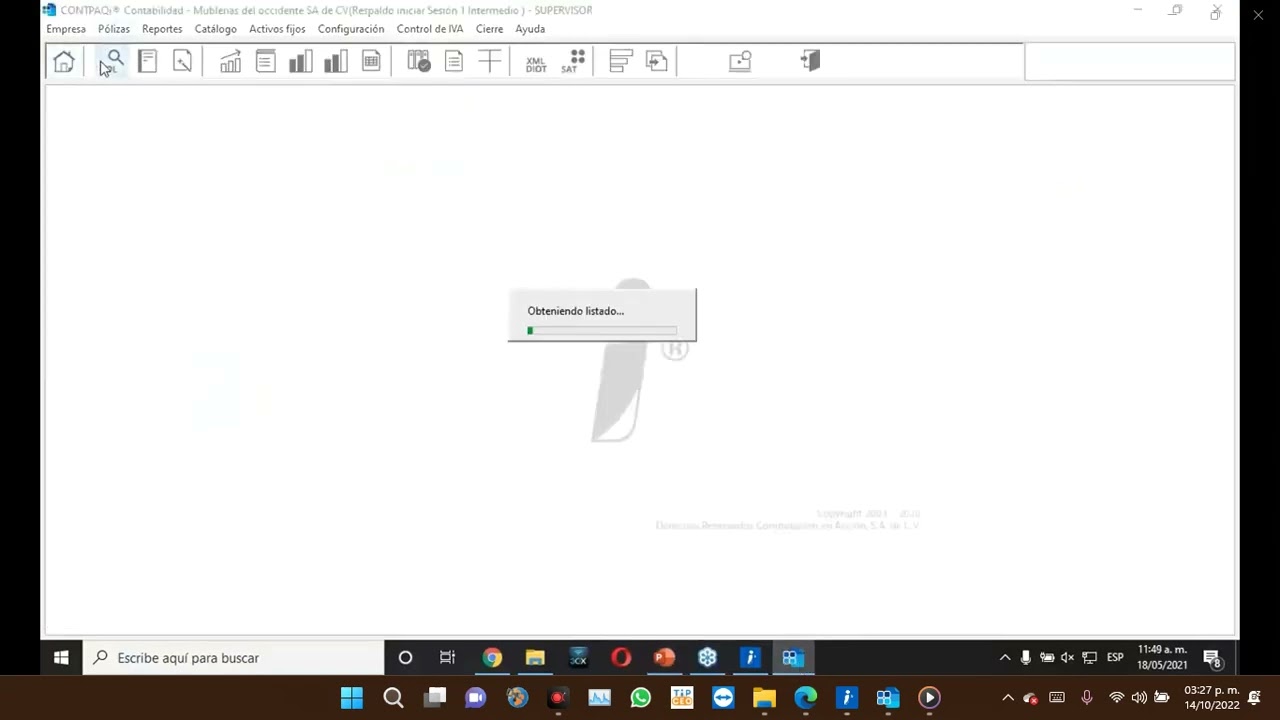Open the Ayuda menu
This screenshot has width=1280, height=720.
click(x=530, y=29)
